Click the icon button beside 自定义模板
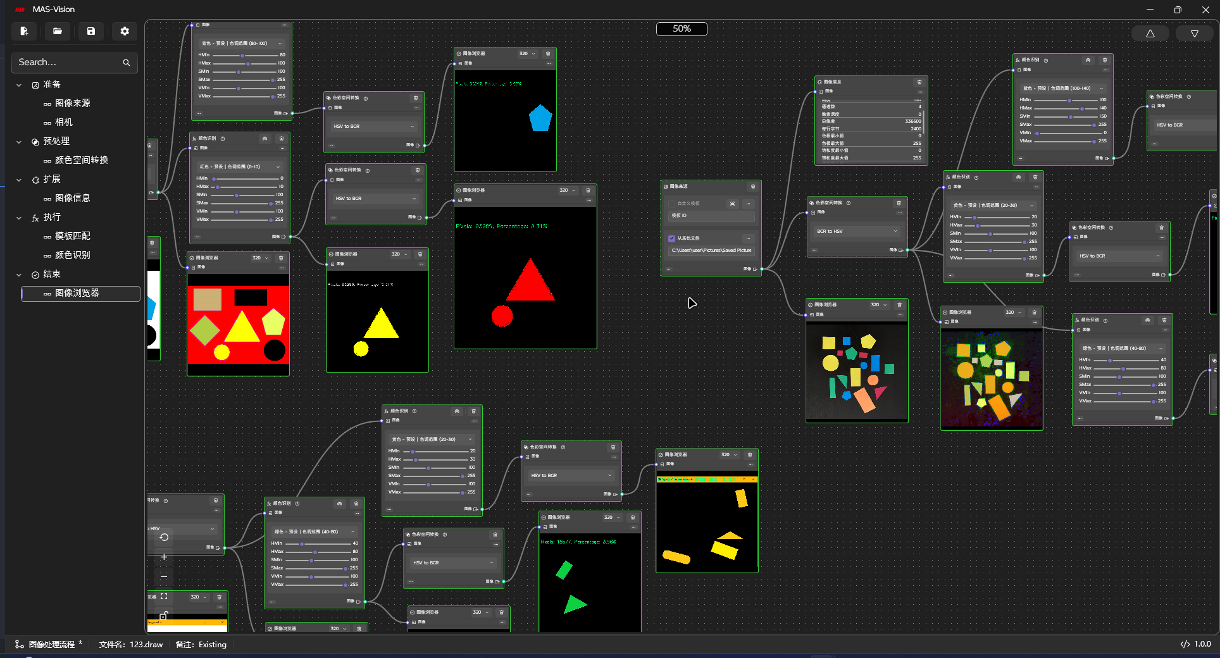Image resolution: width=1220 pixels, height=658 pixels. [733, 203]
